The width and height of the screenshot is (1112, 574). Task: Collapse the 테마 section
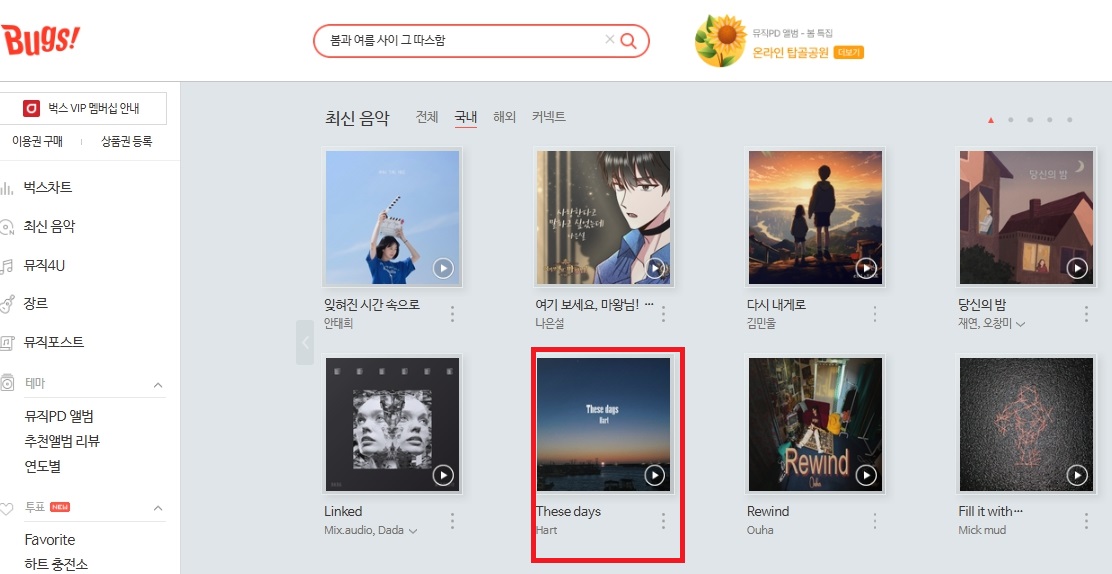(158, 385)
